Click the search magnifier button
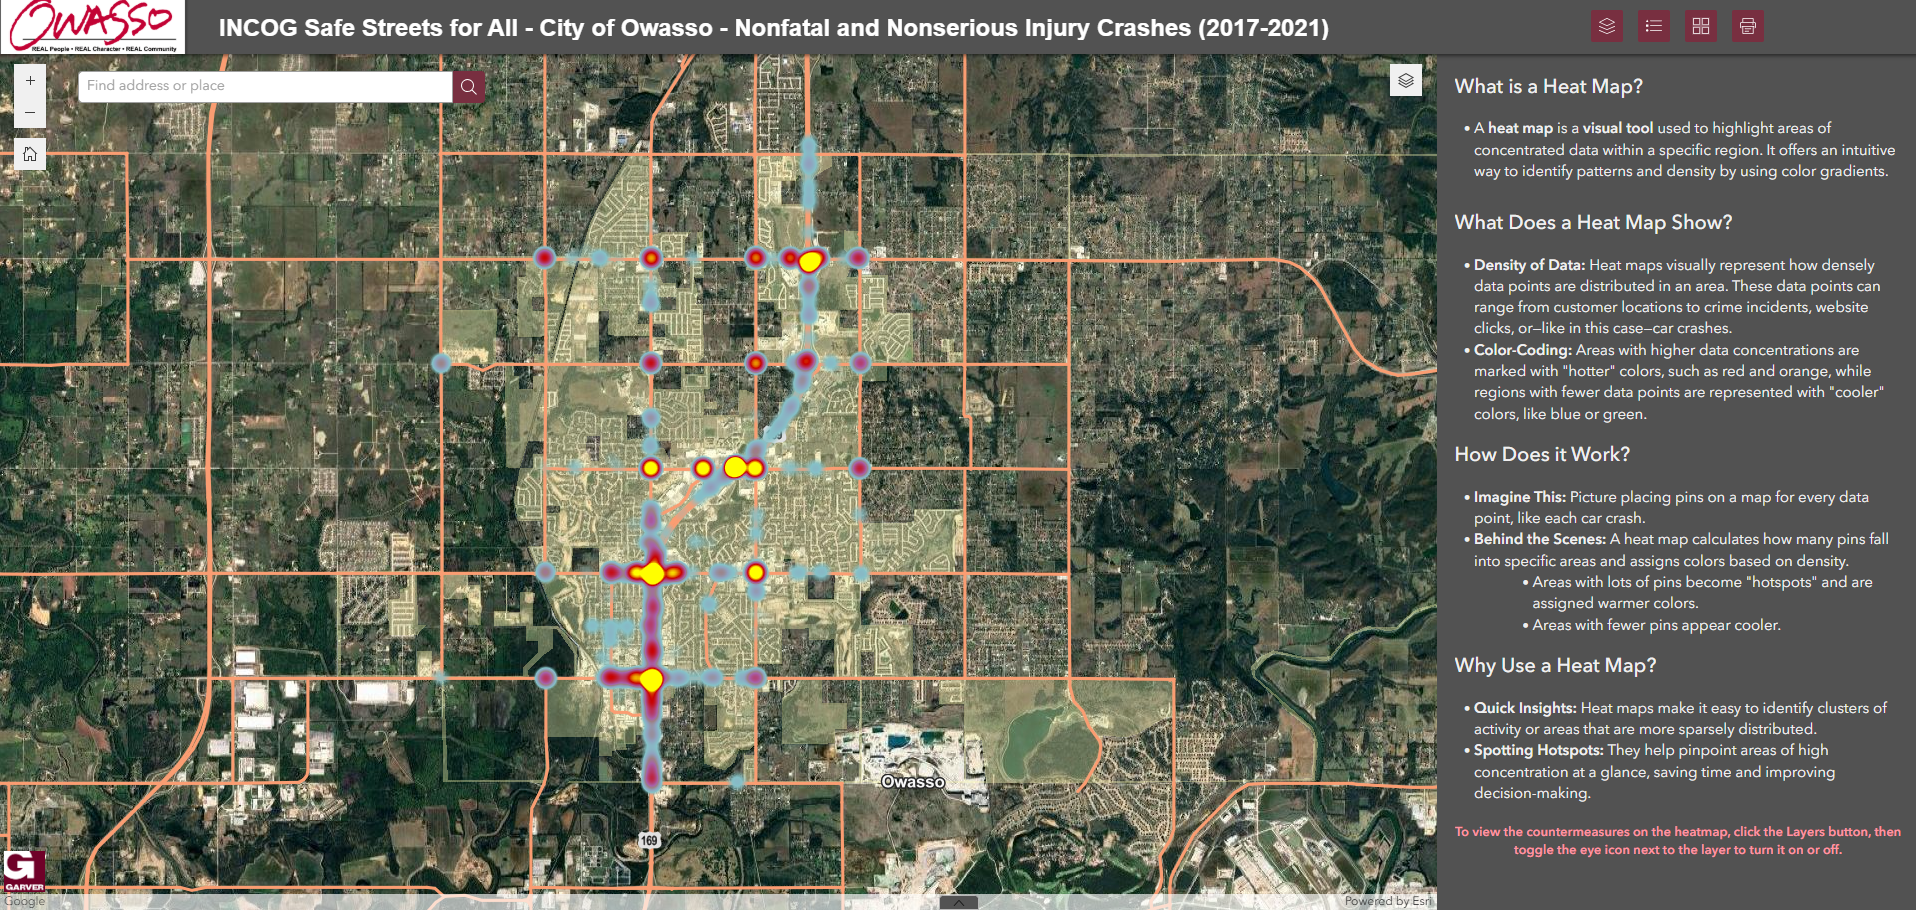Image resolution: width=1916 pixels, height=910 pixels. click(x=468, y=86)
